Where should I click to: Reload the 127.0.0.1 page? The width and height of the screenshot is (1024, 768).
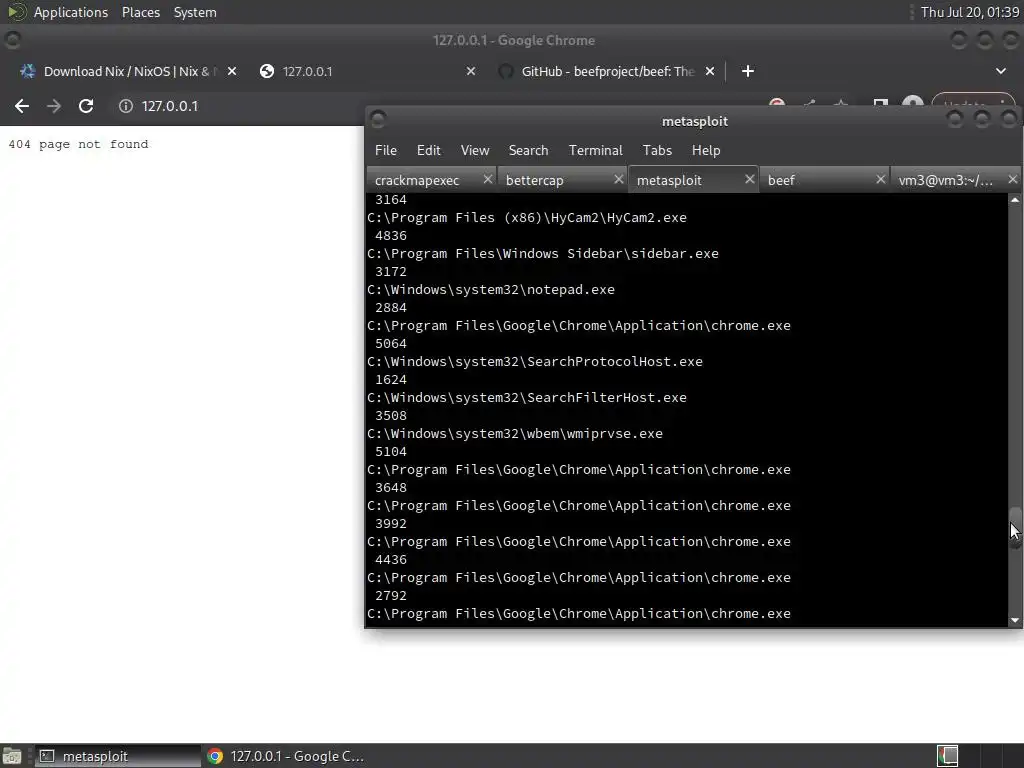[86, 106]
